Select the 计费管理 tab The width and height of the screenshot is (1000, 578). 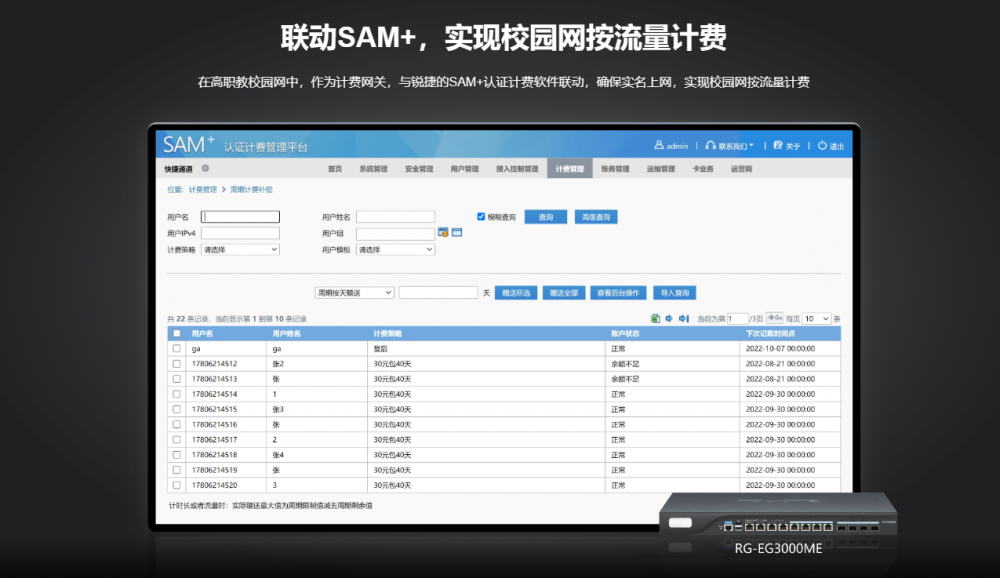pyautogui.click(x=570, y=169)
